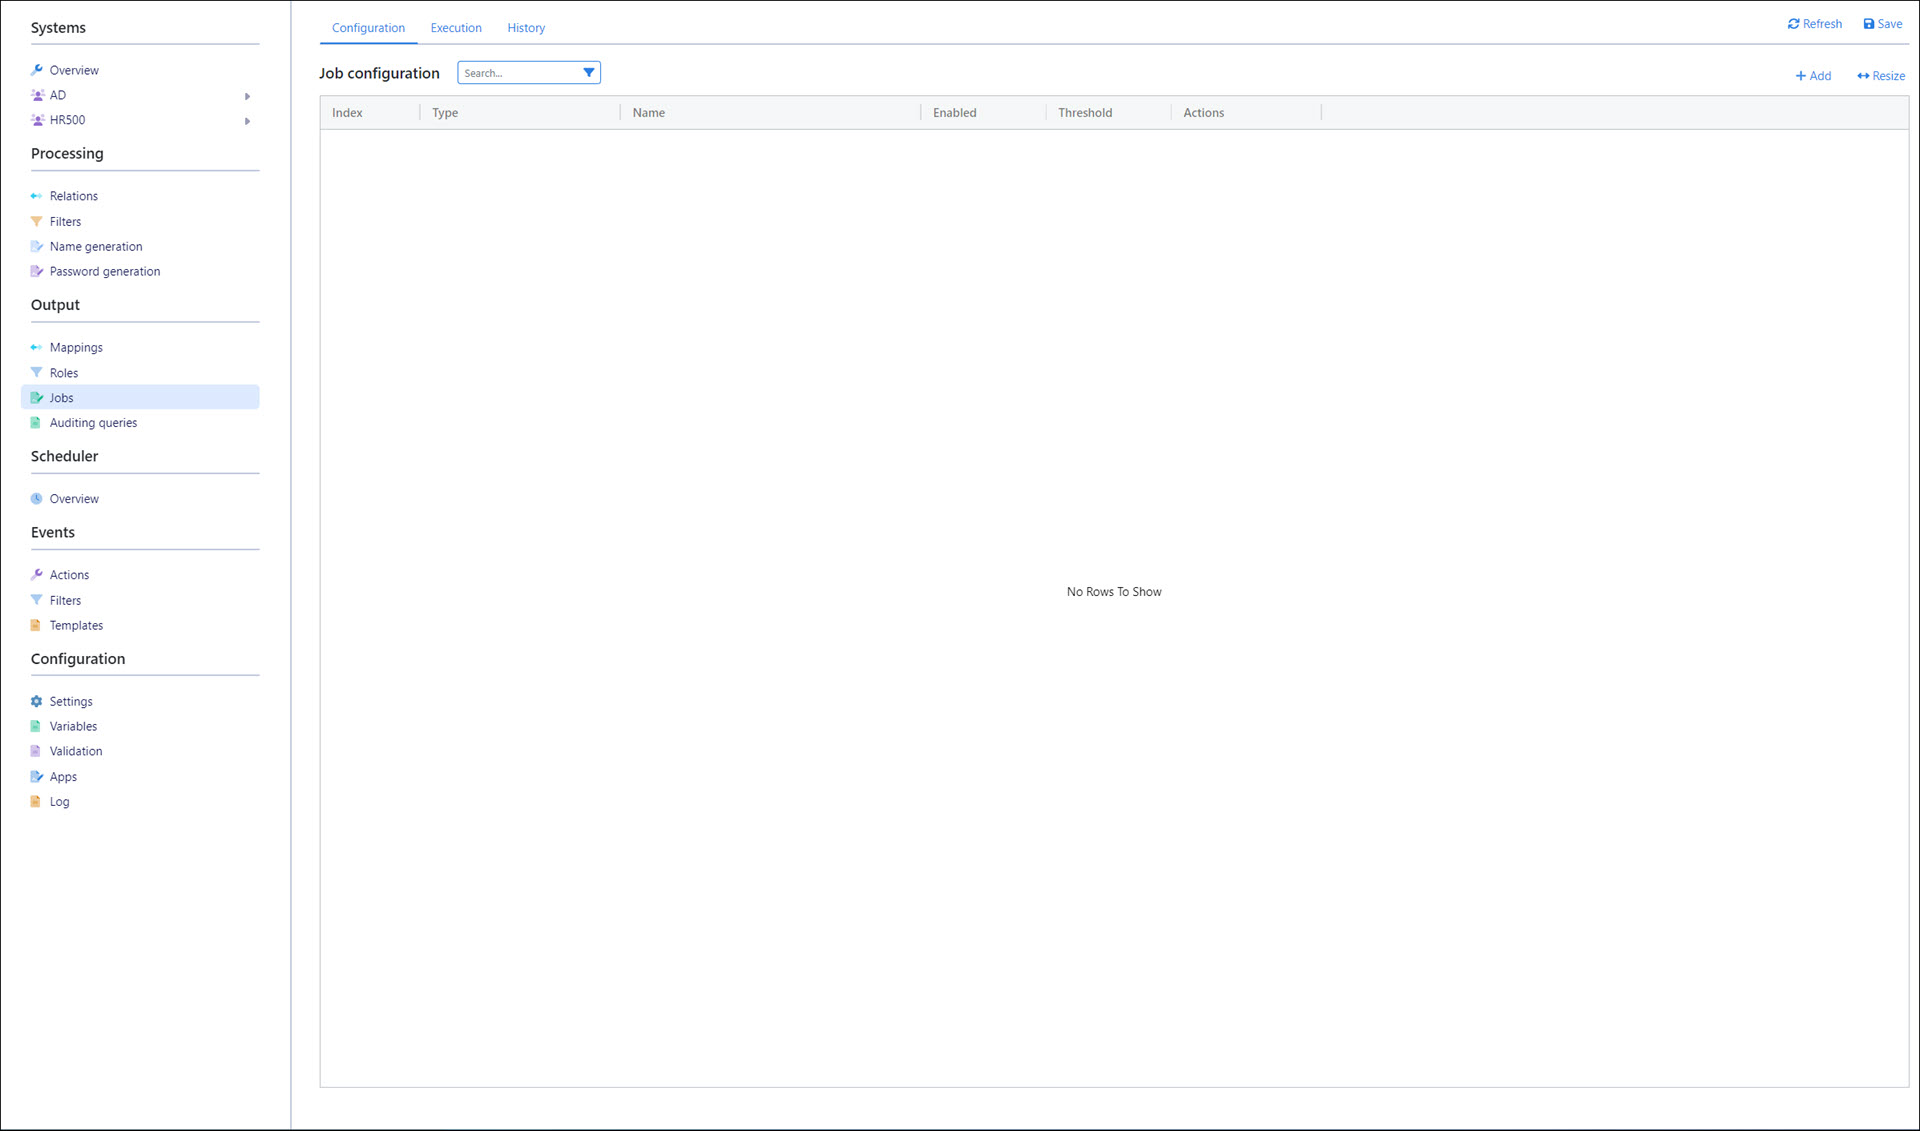The height and width of the screenshot is (1131, 1920).
Task: Expand the HR500 system arrow
Action: tap(247, 121)
